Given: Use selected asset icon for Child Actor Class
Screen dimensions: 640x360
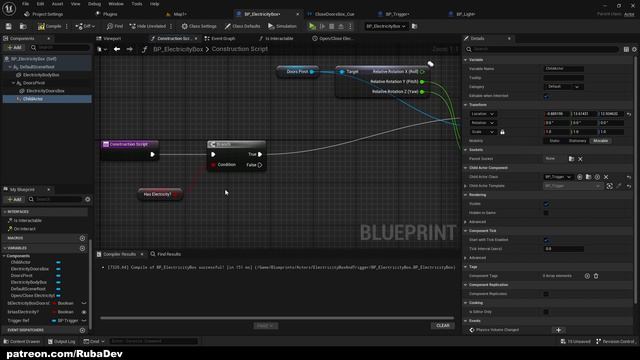Looking at the screenshot, I should tap(580, 177).
